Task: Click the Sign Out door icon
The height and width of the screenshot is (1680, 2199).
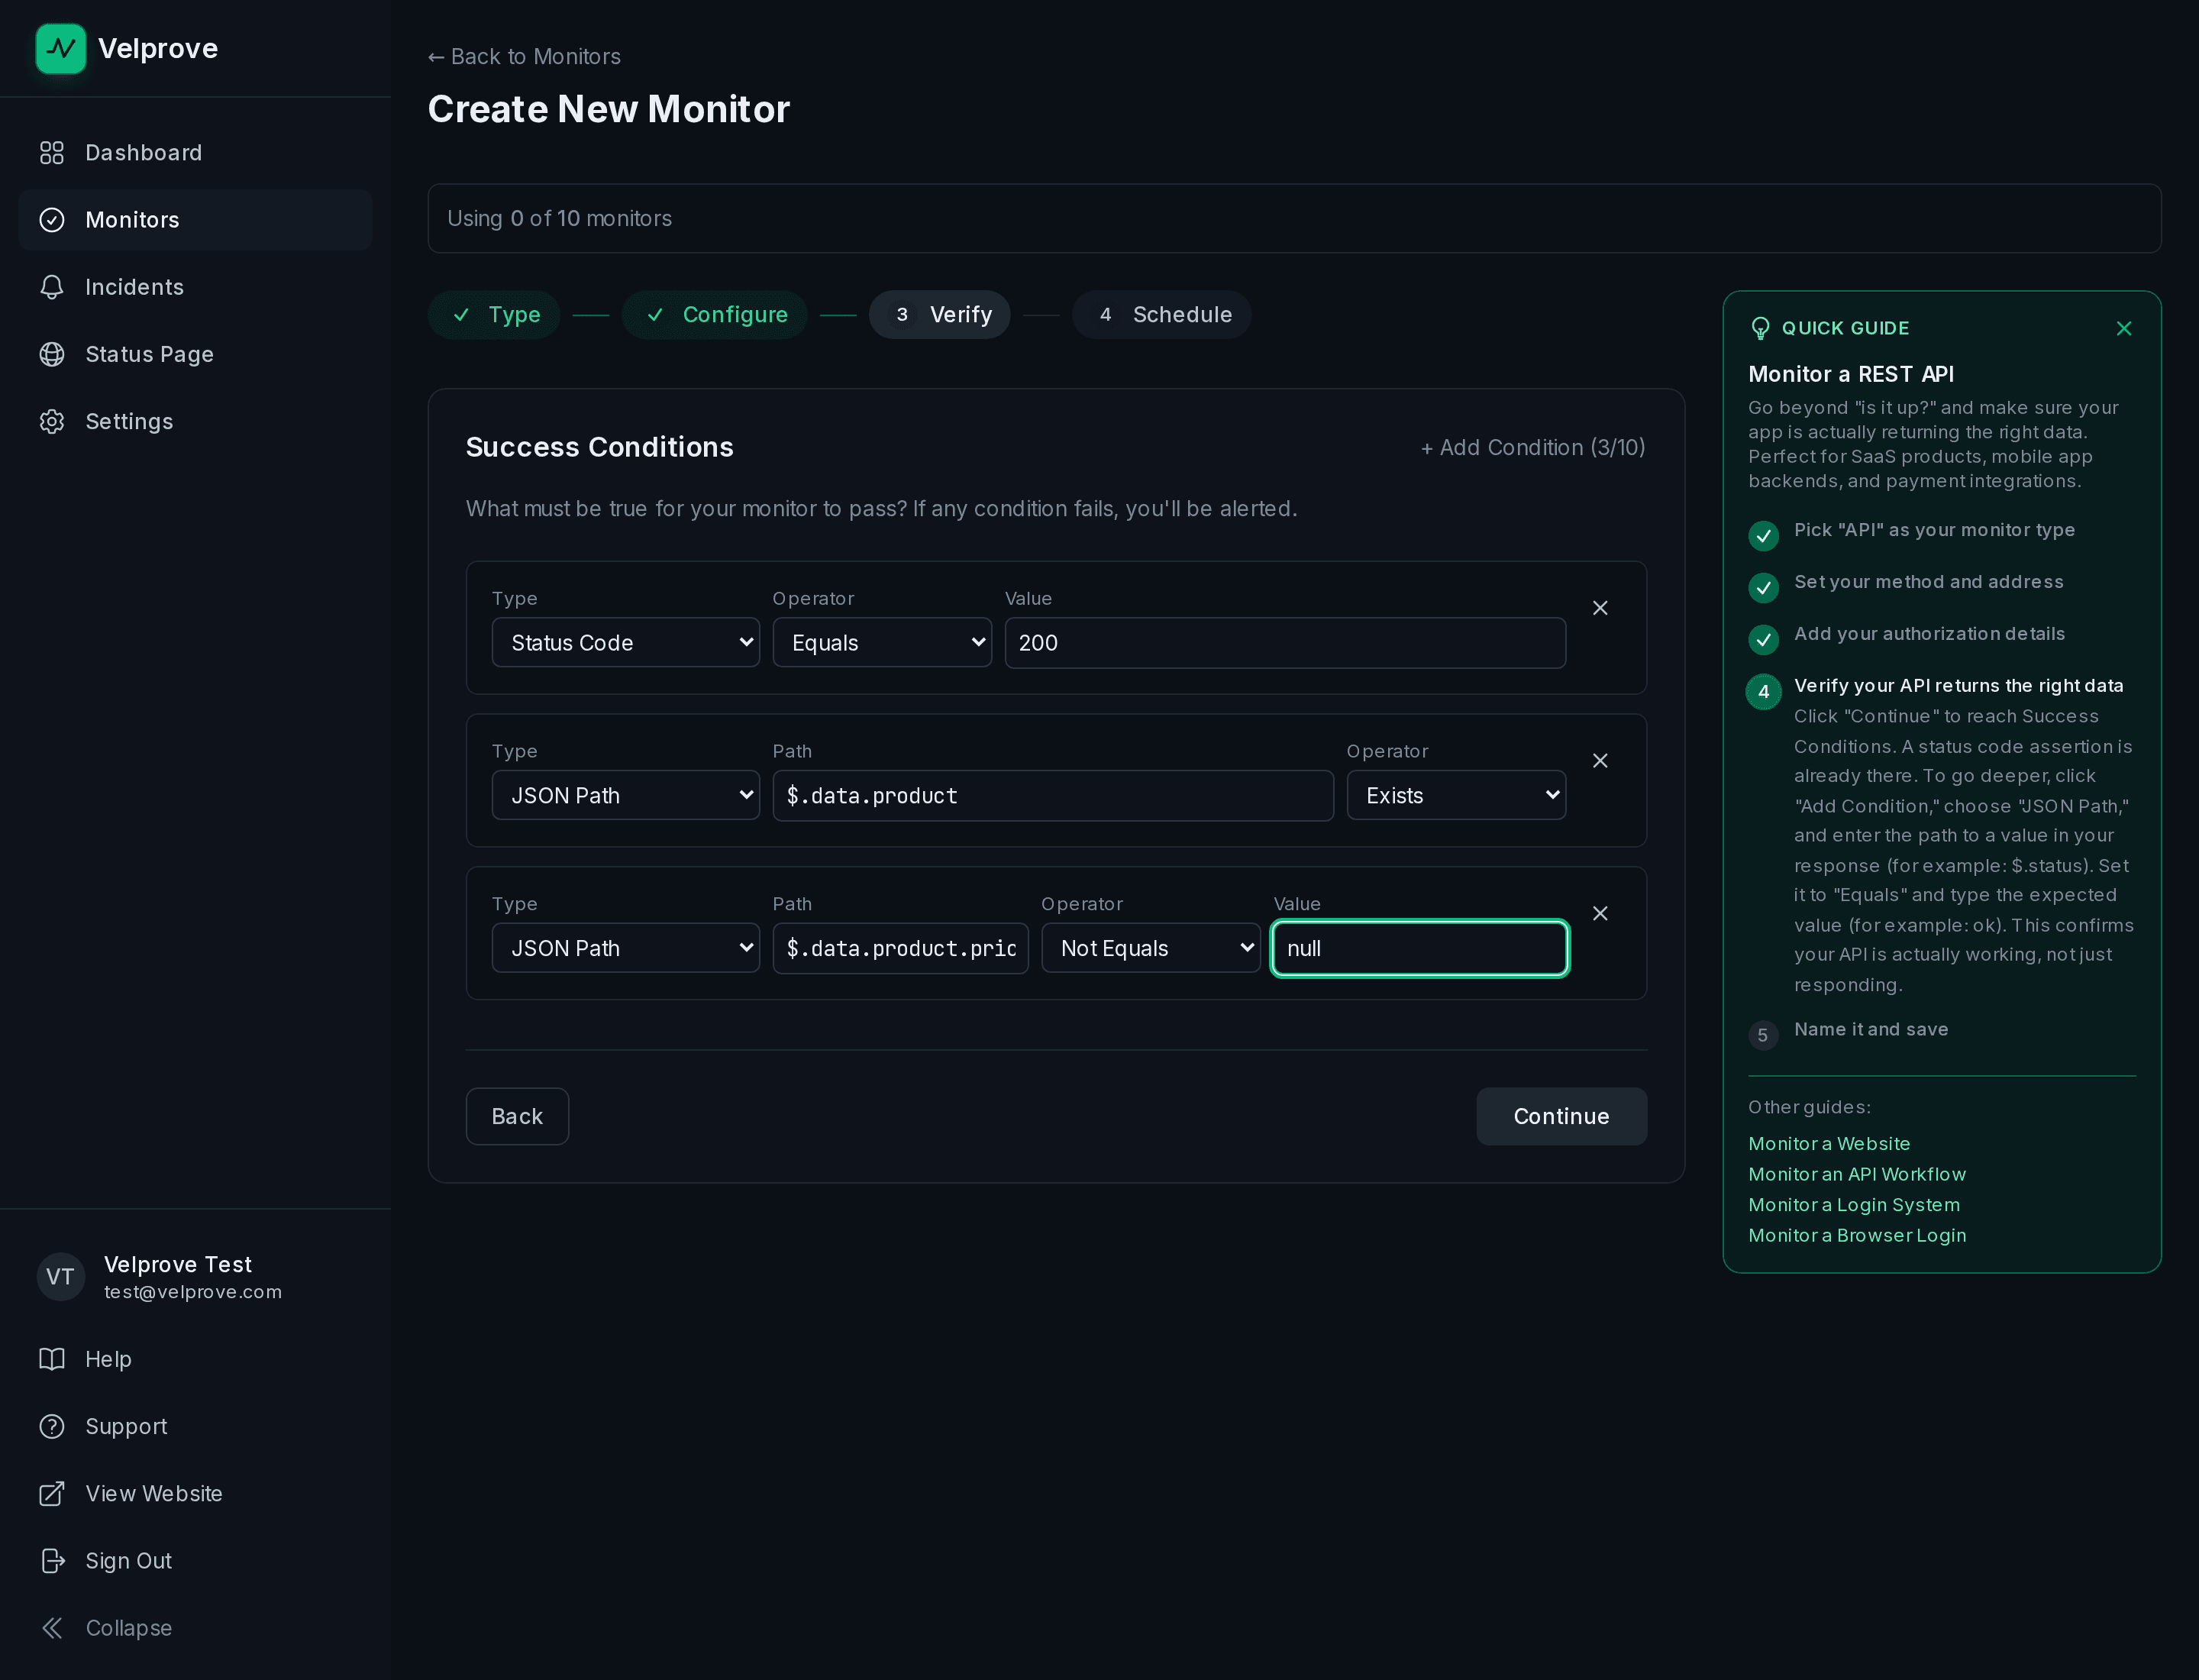Action: click(52, 1560)
